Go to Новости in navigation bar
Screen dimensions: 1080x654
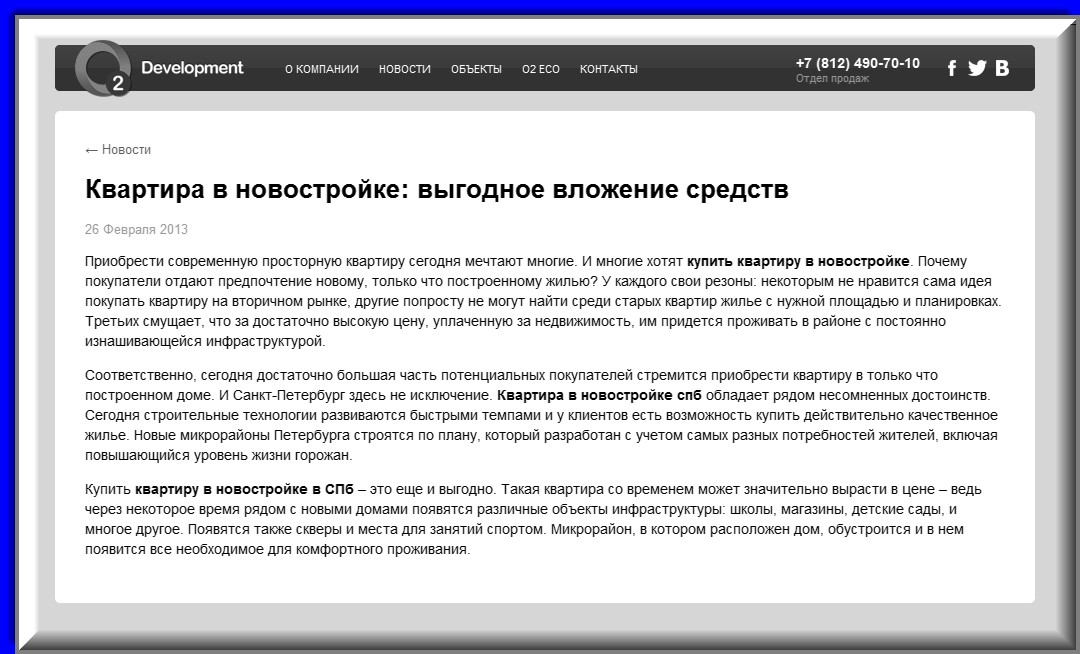[404, 69]
